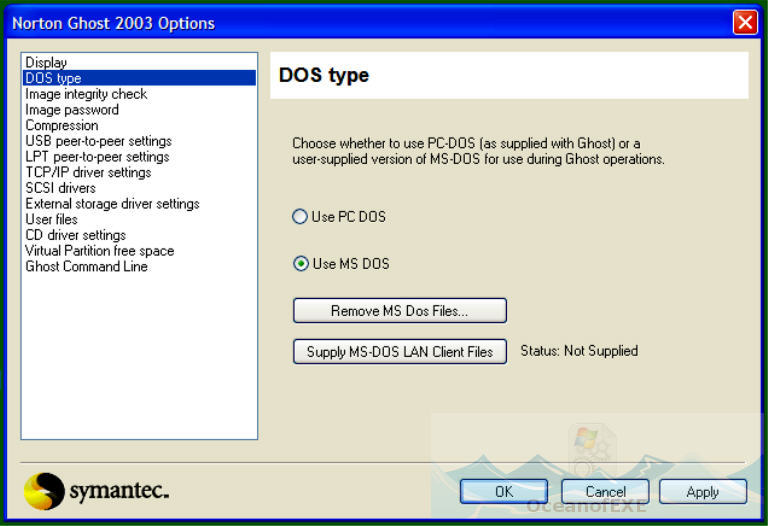Click the Apply button
This screenshot has width=768, height=526.
703,491
